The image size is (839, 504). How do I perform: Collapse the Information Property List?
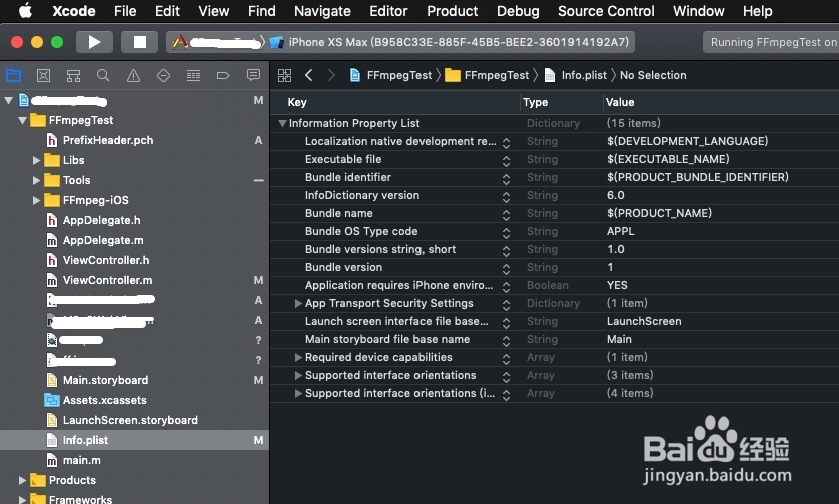pos(283,124)
